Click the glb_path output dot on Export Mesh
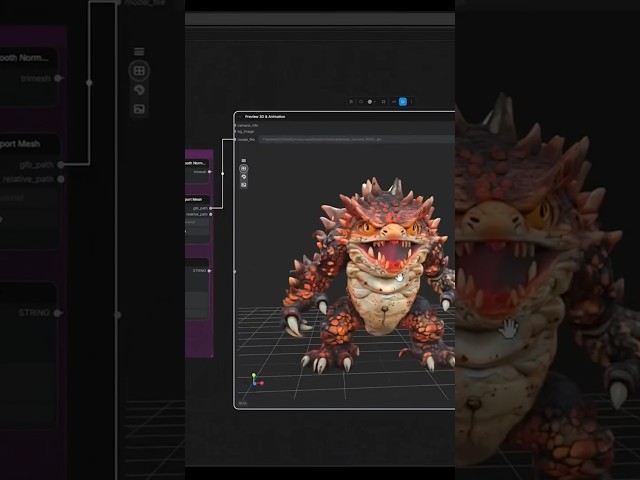 pyautogui.click(x=211, y=208)
